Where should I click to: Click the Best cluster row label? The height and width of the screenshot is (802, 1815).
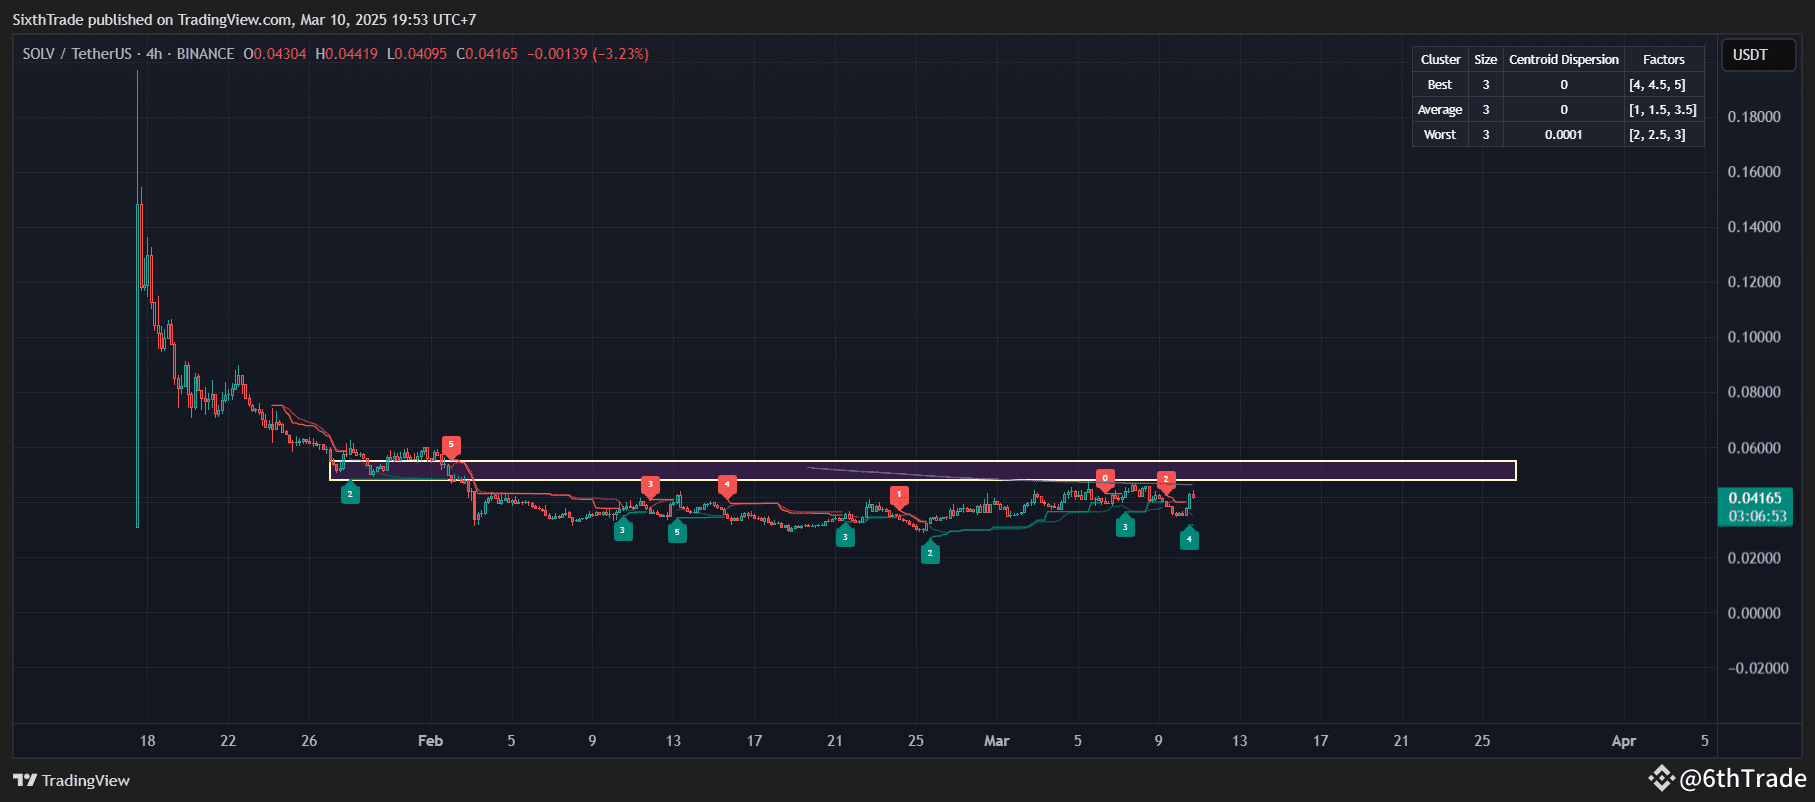click(x=1440, y=85)
